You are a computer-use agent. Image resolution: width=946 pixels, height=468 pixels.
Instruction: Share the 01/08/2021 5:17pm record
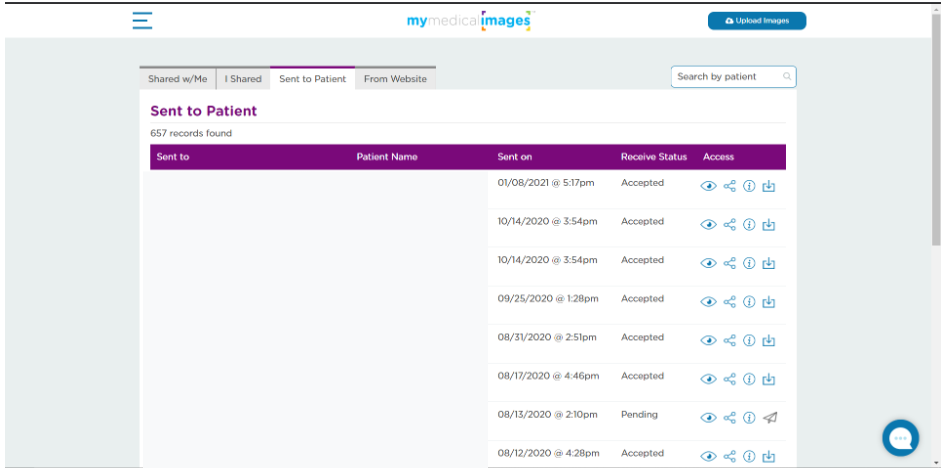click(x=729, y=186)
